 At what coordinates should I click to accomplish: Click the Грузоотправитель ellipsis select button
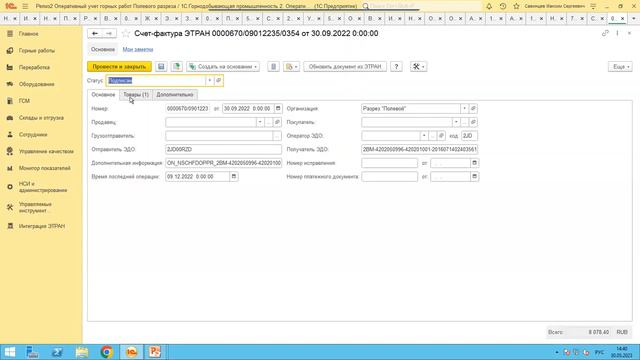click(x=277, y=136)
